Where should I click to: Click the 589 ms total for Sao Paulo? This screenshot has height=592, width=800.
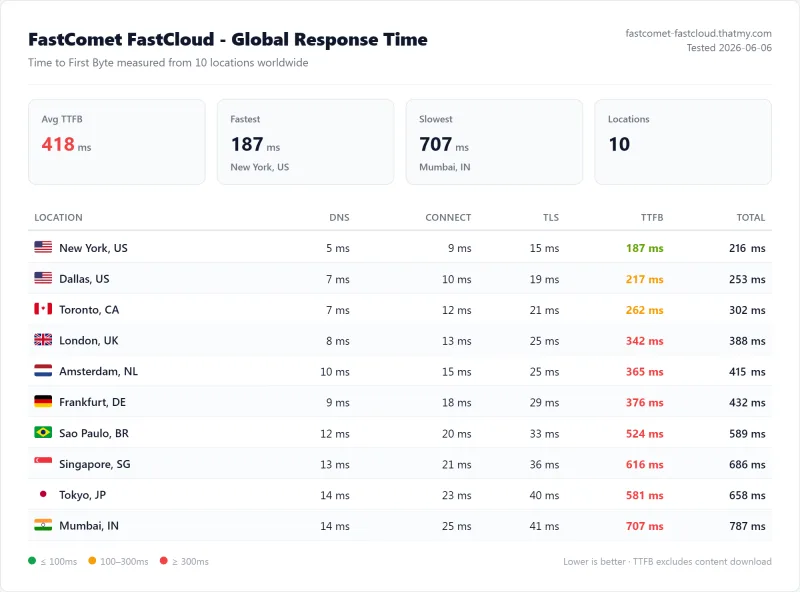point(747,433)
